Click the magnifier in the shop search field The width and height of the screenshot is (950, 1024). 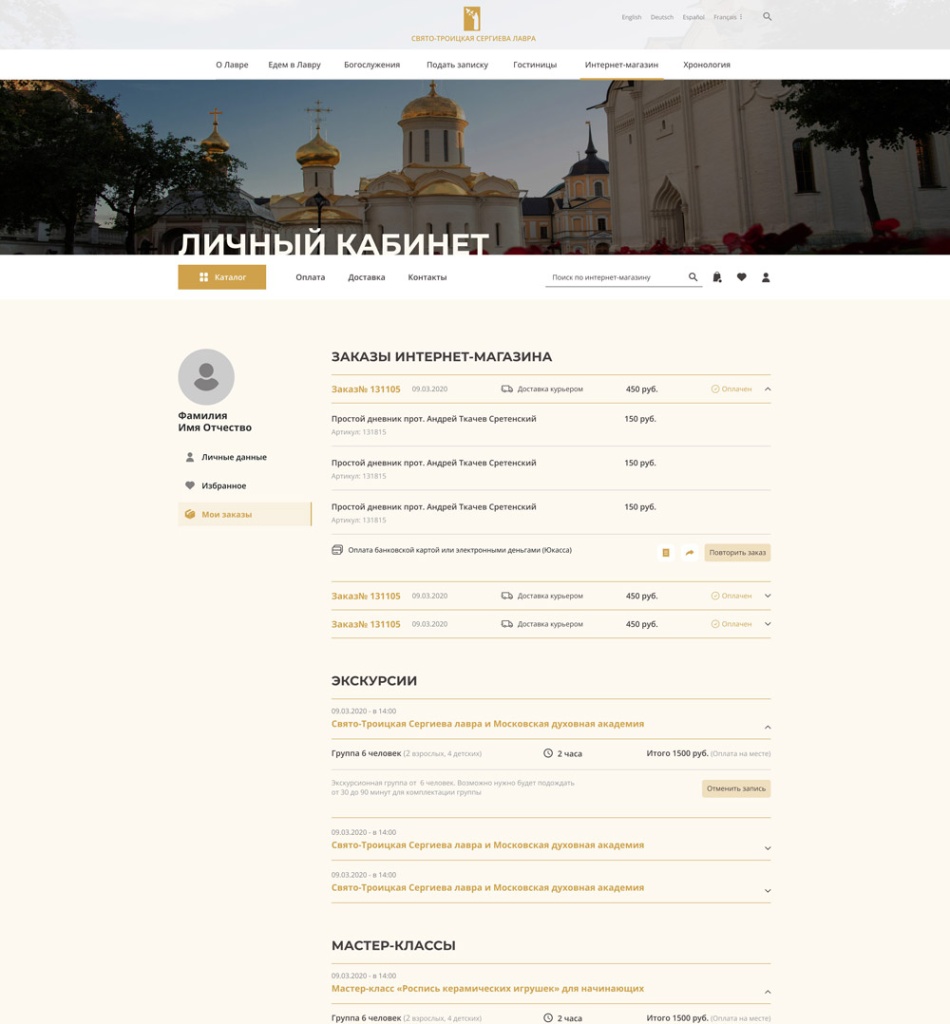[x=693, y=277]
